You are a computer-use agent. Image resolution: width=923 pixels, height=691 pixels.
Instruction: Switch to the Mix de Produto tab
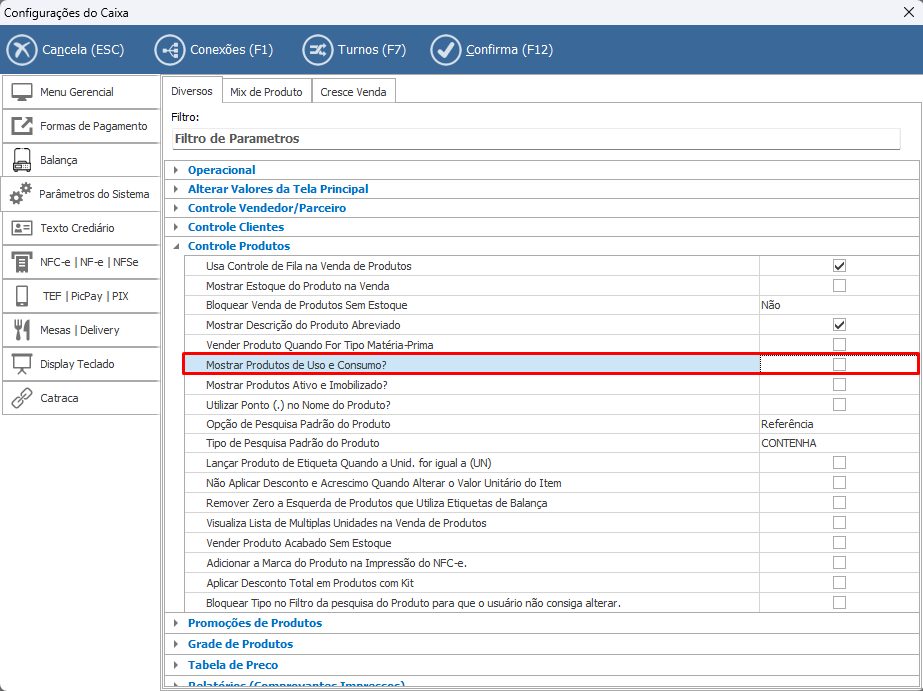coord(266,92)
